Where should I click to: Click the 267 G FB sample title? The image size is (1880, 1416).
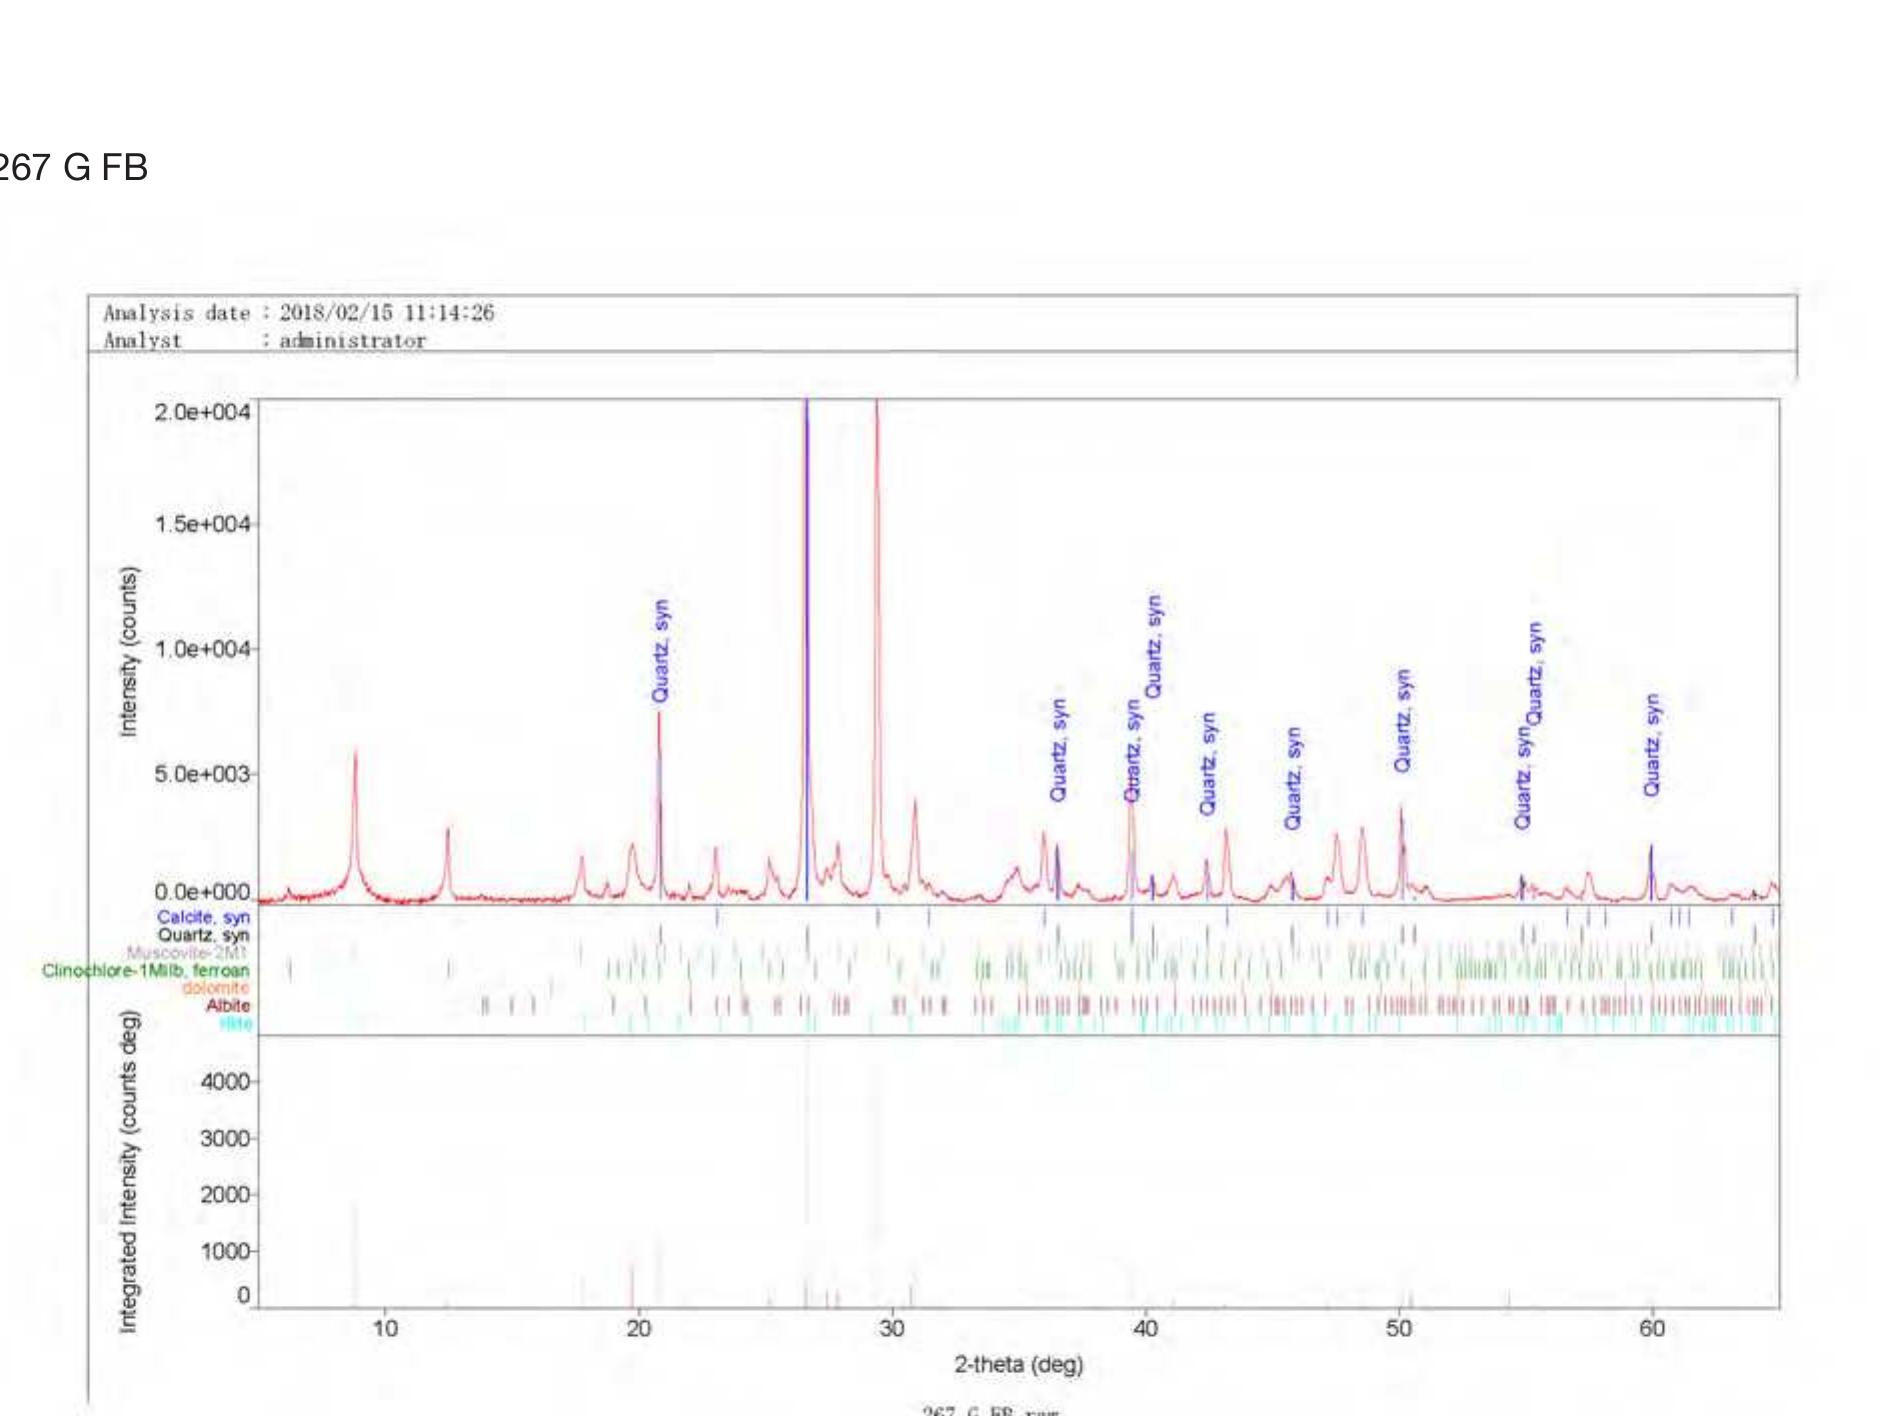[72, 167]
